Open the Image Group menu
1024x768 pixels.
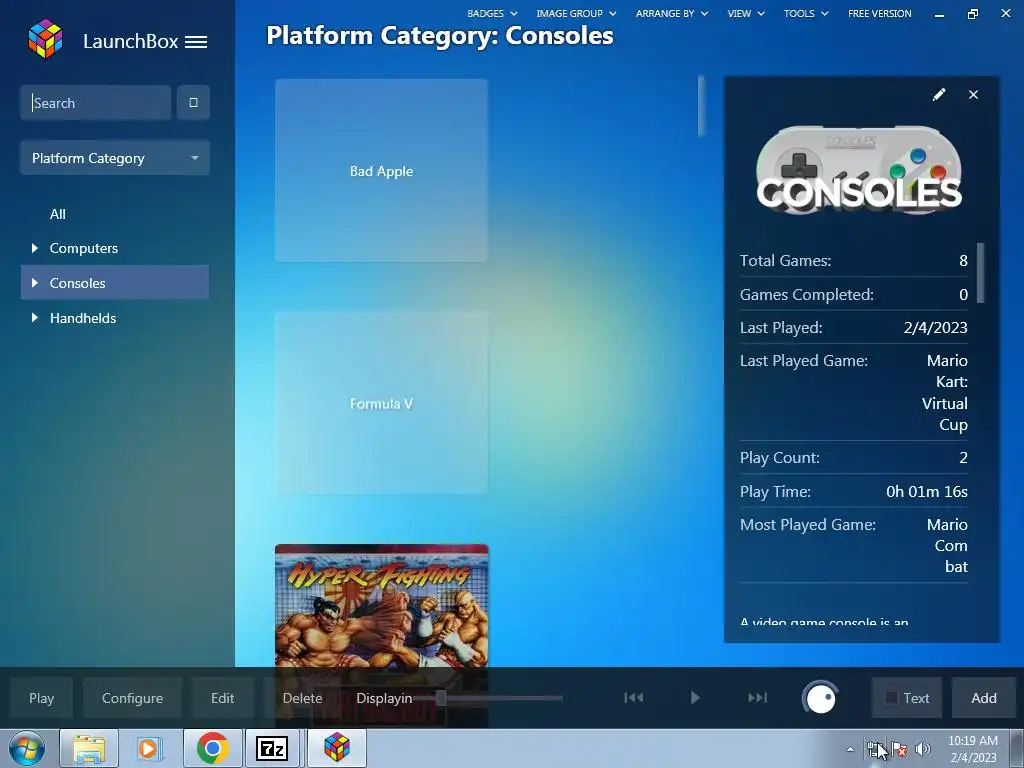576,13
